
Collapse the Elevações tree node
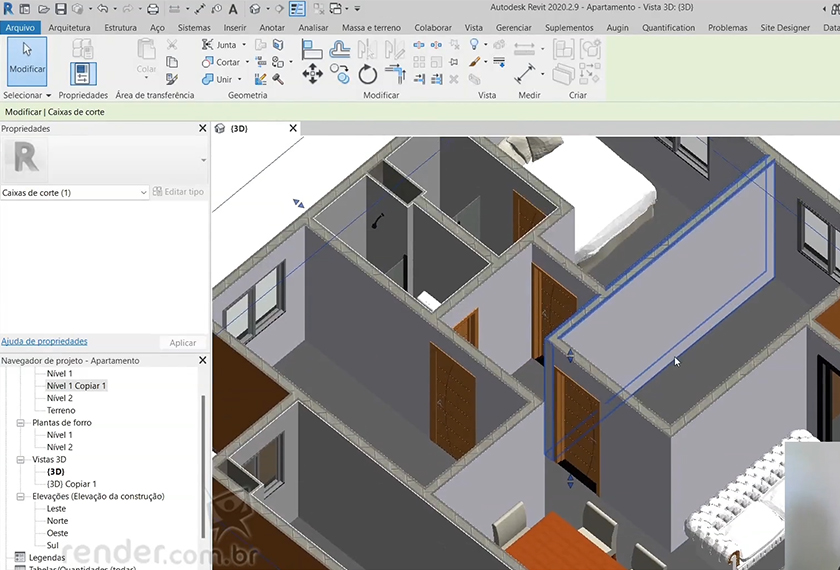coord(20,496)
